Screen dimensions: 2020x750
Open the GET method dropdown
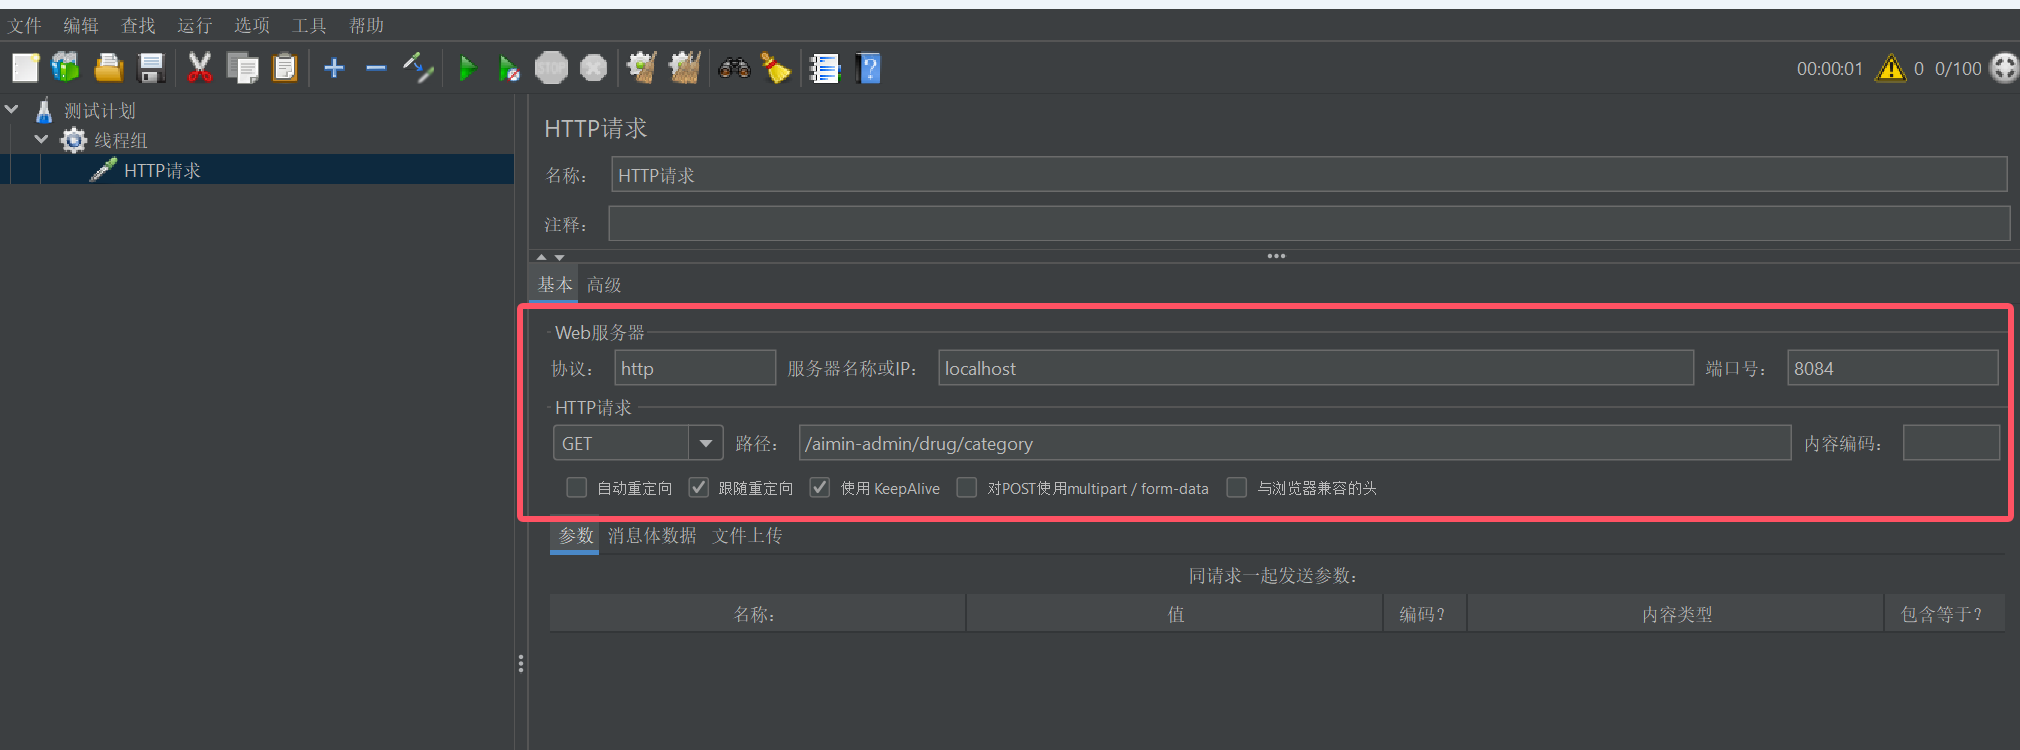point(705,443)
